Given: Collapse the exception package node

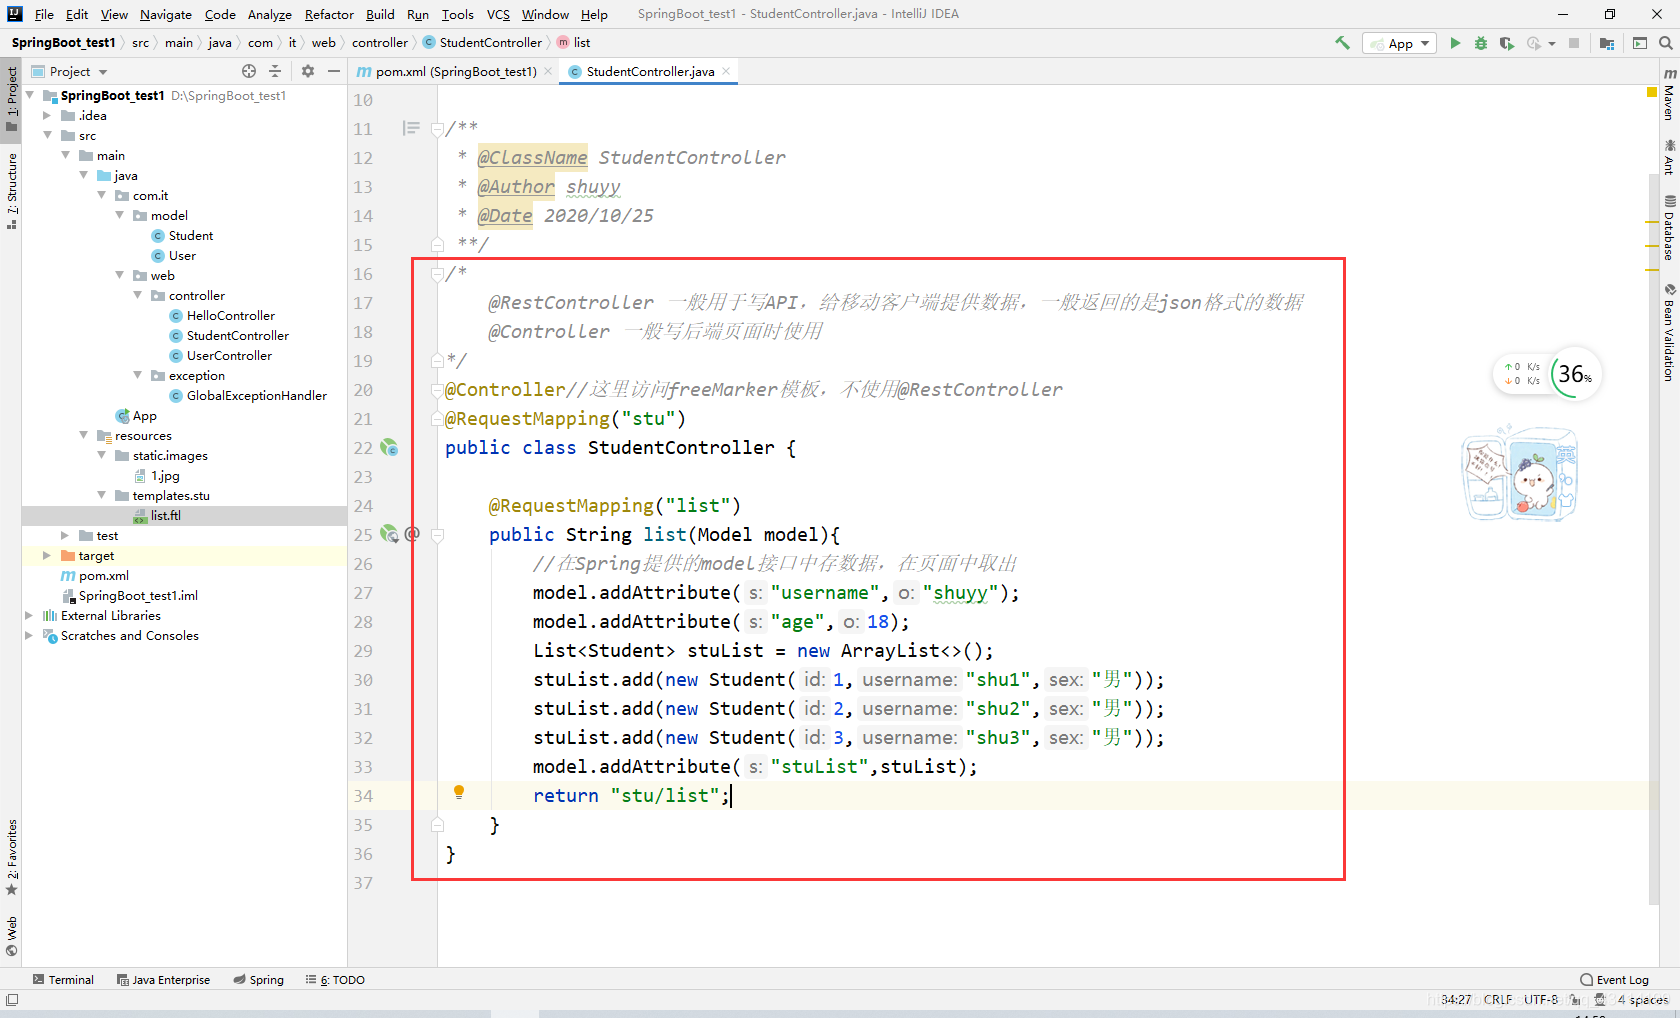Looking at the screenshot, I should click(x=138, y=375).
